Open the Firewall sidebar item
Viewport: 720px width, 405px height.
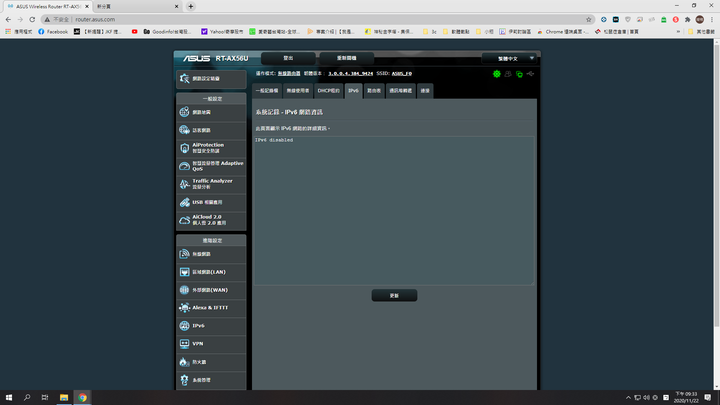[211, 362]
